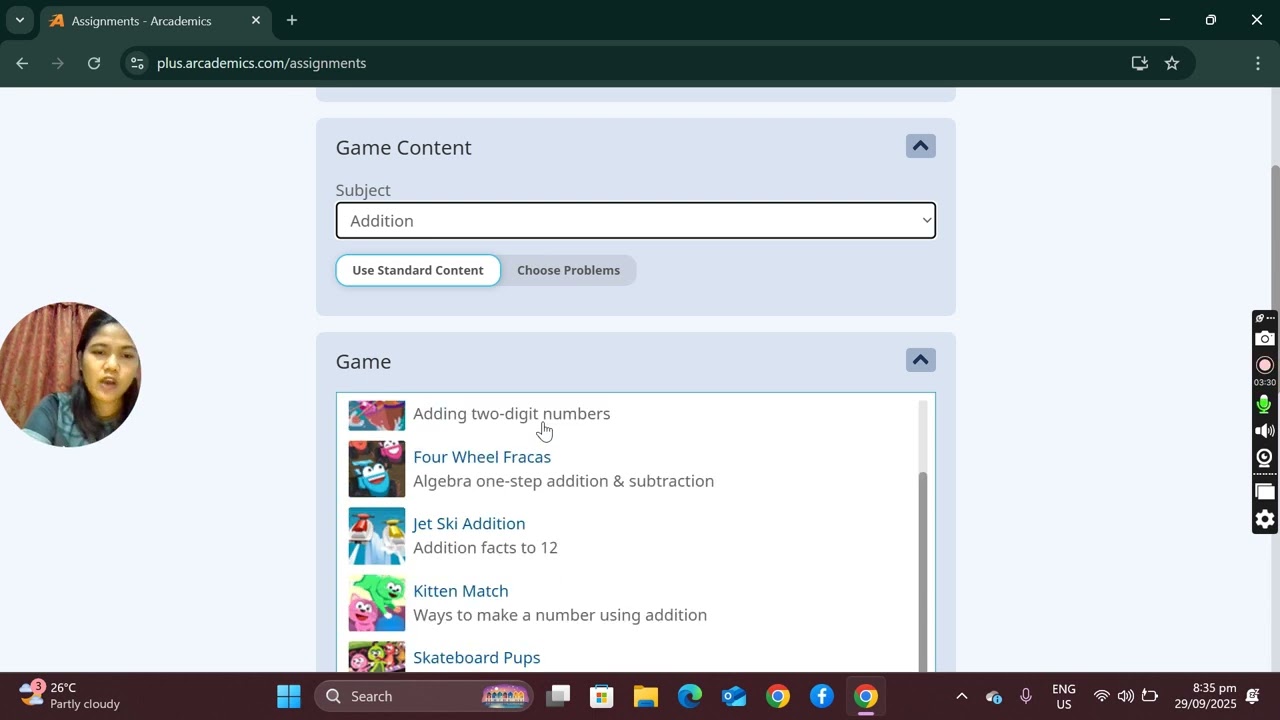Click the Skateboard Pups thumbnail image
This screenshot has width=1280, height=720.
coord(377,657)
